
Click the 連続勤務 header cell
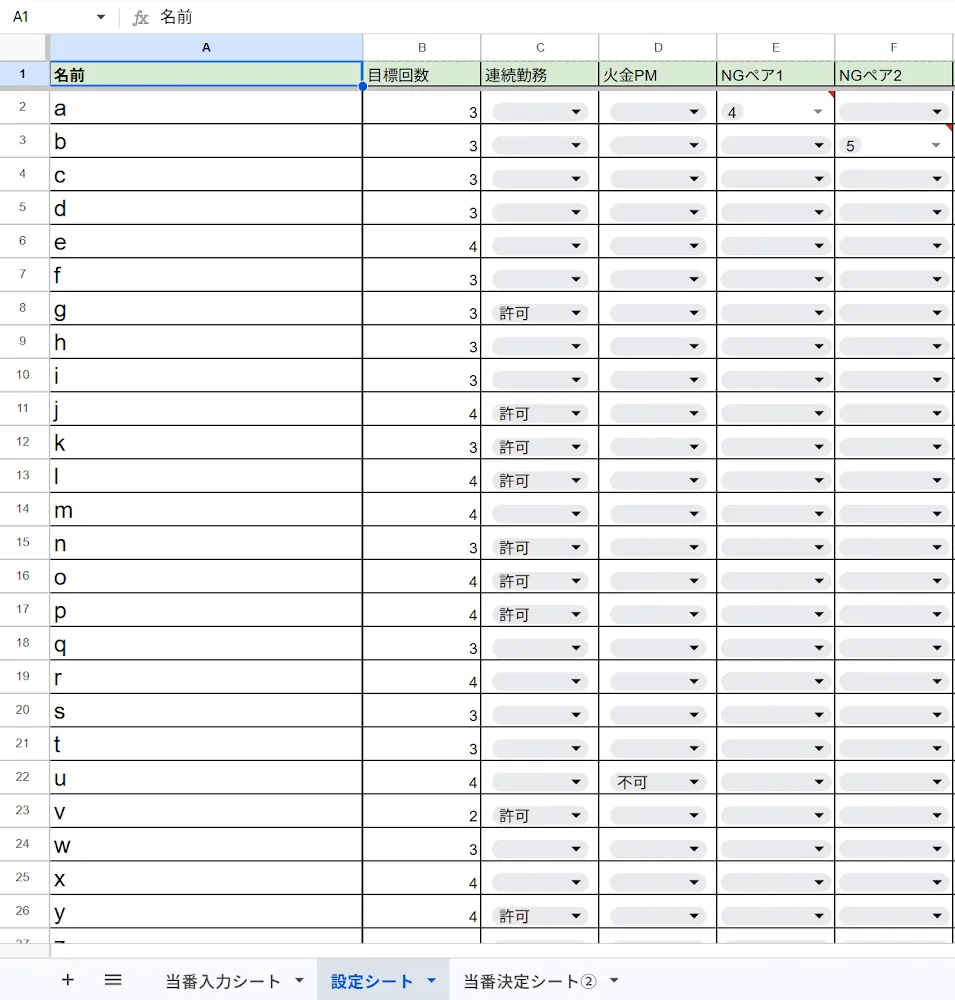click(x=540, y=74)
